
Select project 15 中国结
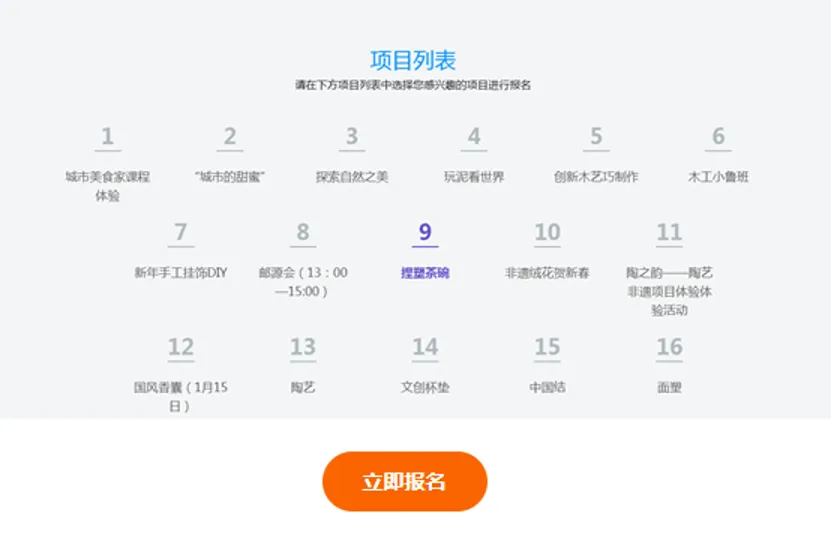547,365
